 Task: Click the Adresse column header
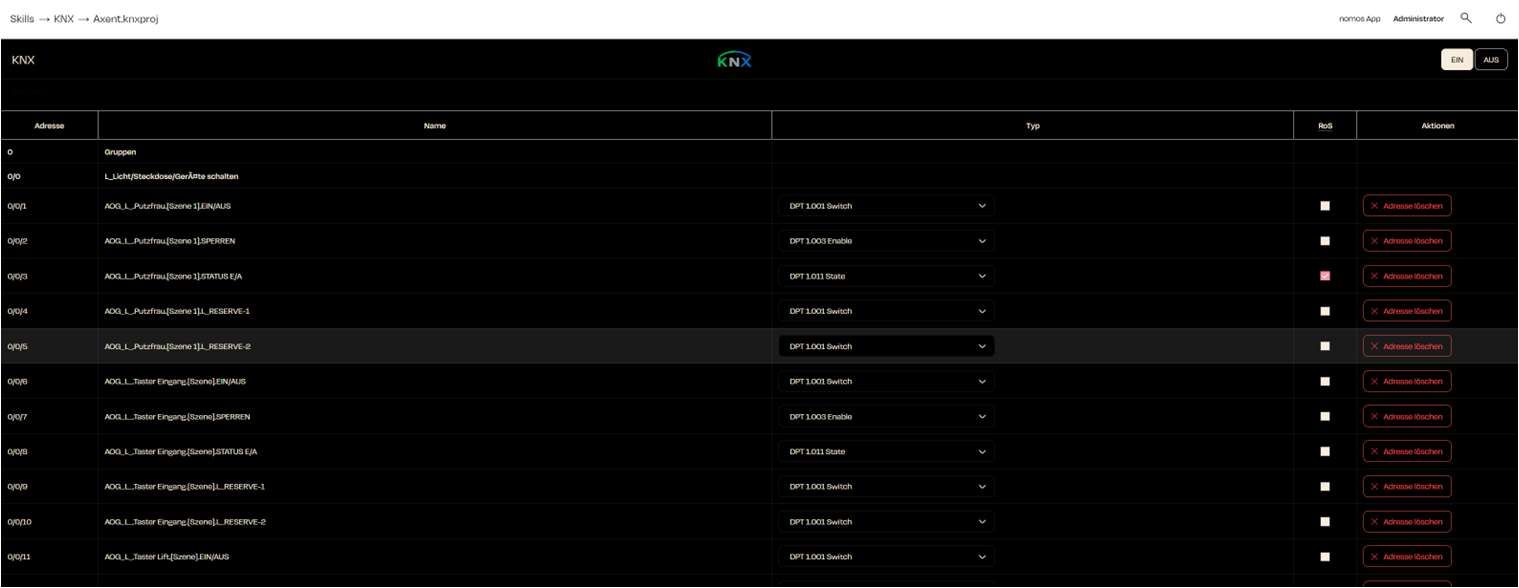click(49, 126)
